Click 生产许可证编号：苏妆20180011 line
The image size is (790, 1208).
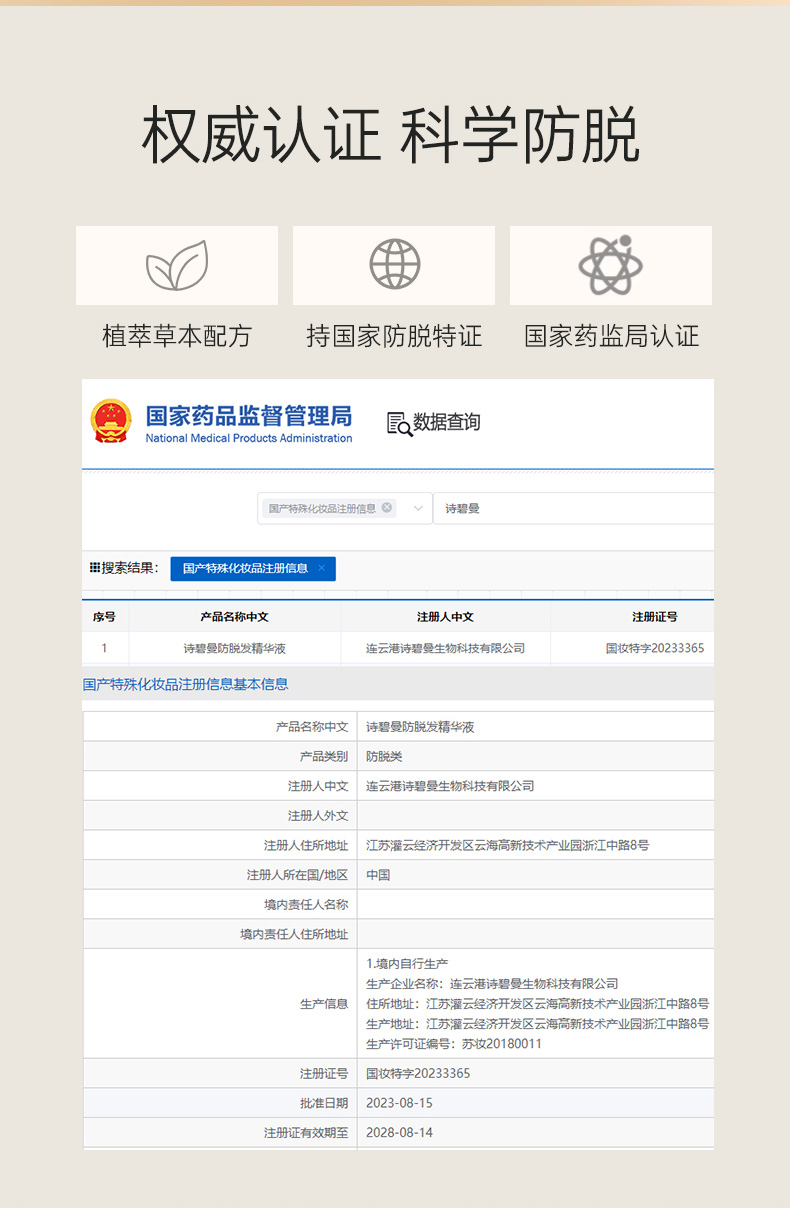[454, 1044]
